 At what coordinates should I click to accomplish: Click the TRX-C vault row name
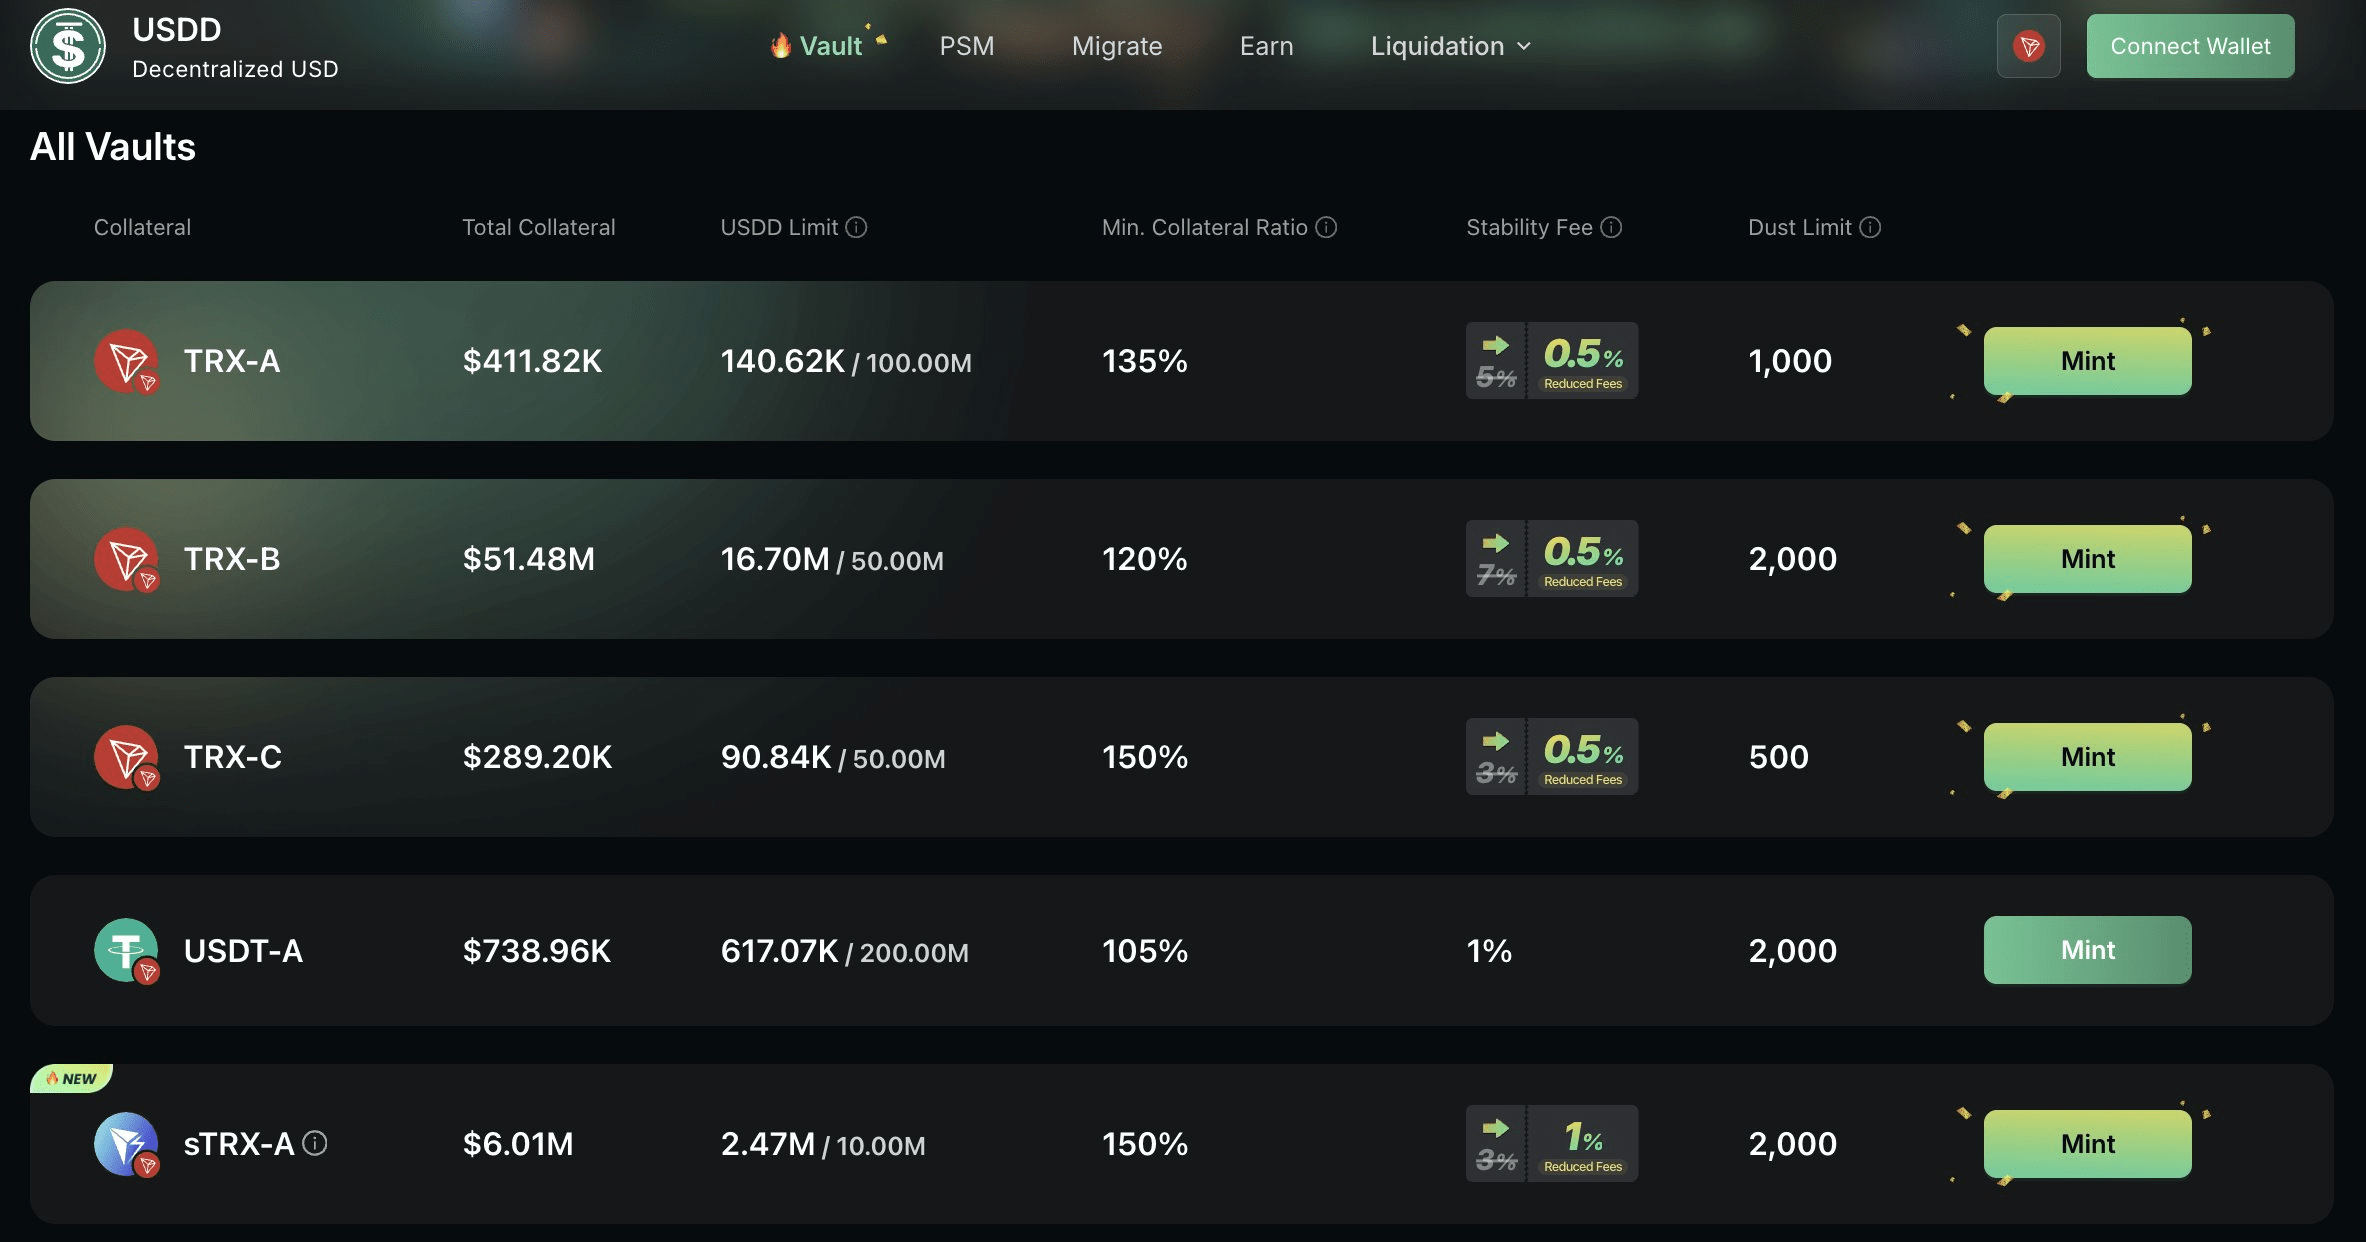pos(232,757)
